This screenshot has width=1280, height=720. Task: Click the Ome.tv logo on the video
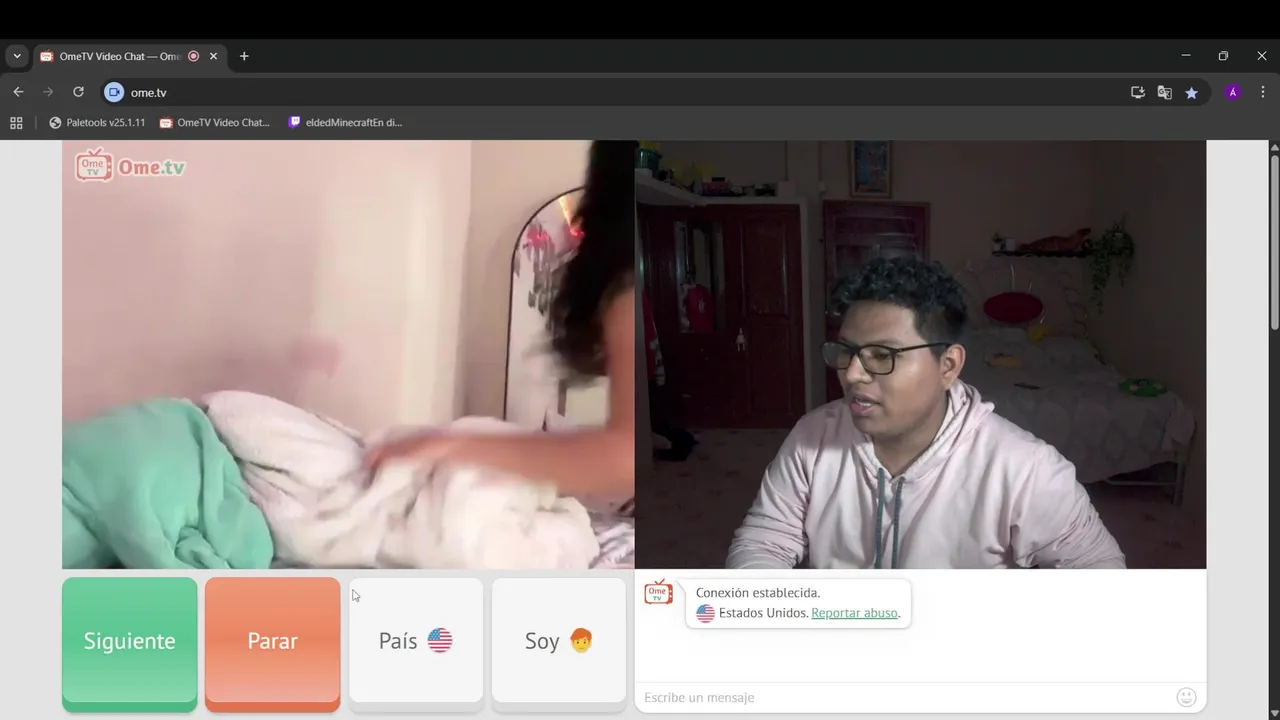[130, 165]
